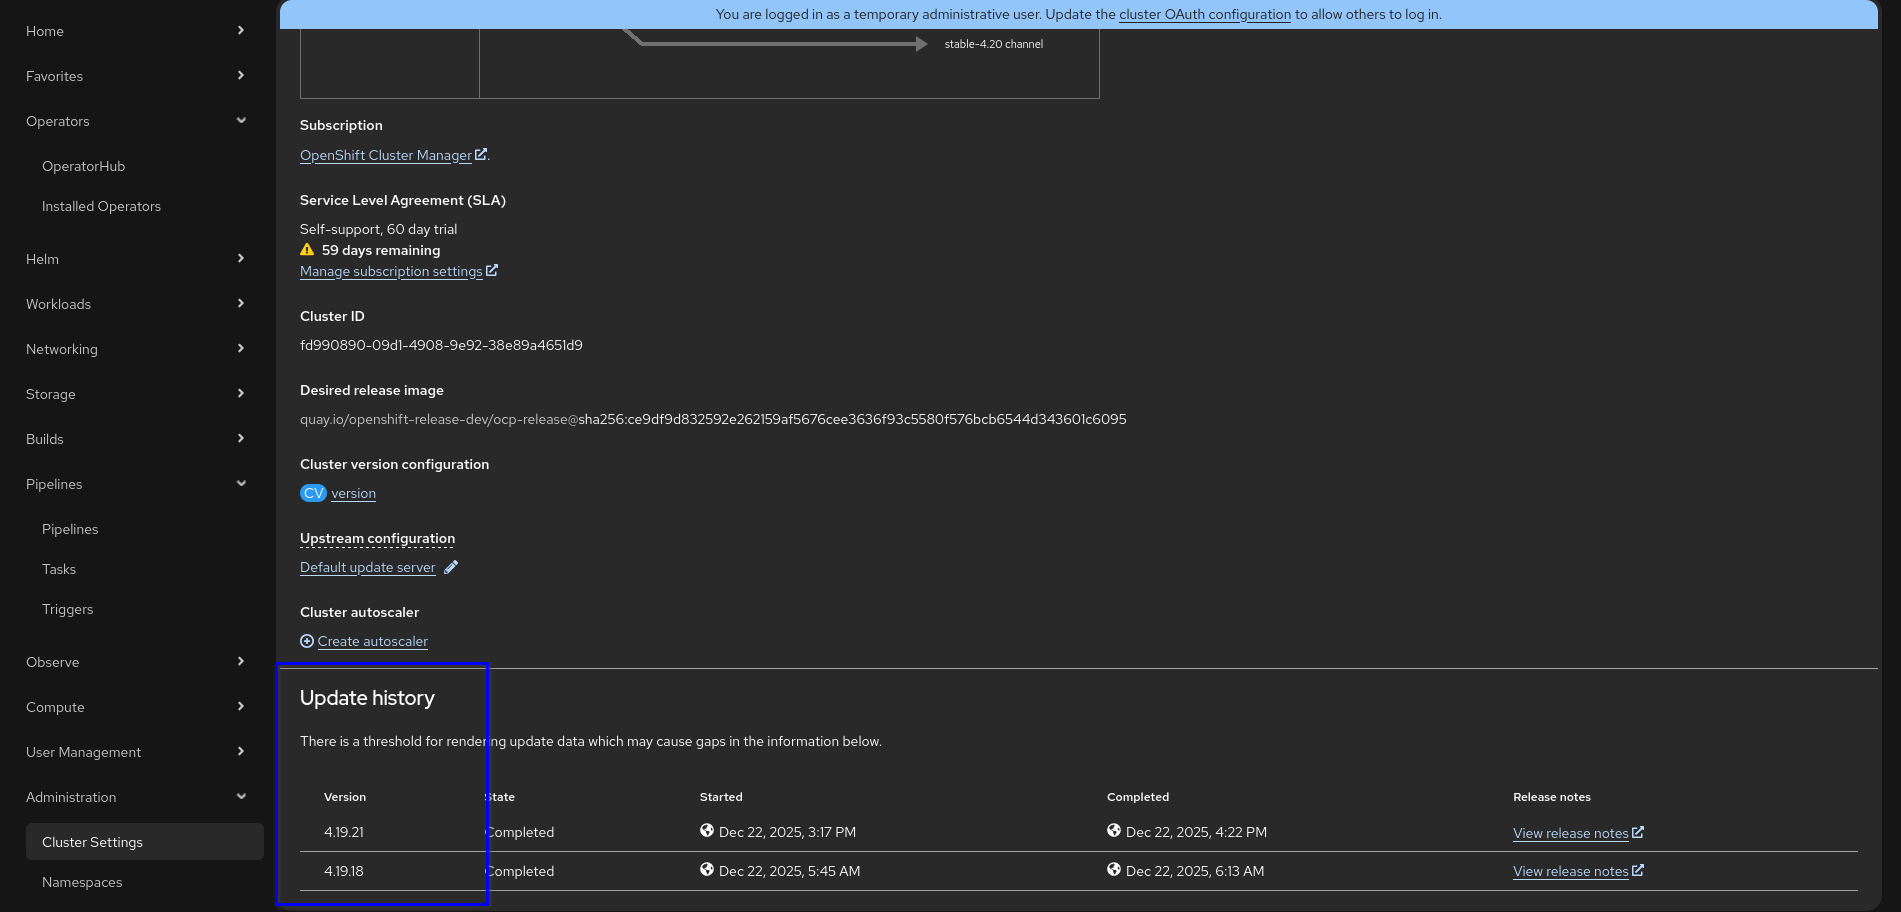Viewport: 1901px width, 912px height.
Task: Open the cluster OAuth configuration link
Action: (x=1205, y=14)
